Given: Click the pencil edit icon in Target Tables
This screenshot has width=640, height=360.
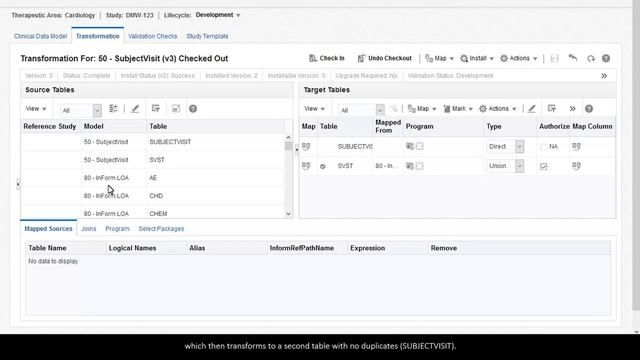Looking at the screenshot, I should (x=531, y=109).
